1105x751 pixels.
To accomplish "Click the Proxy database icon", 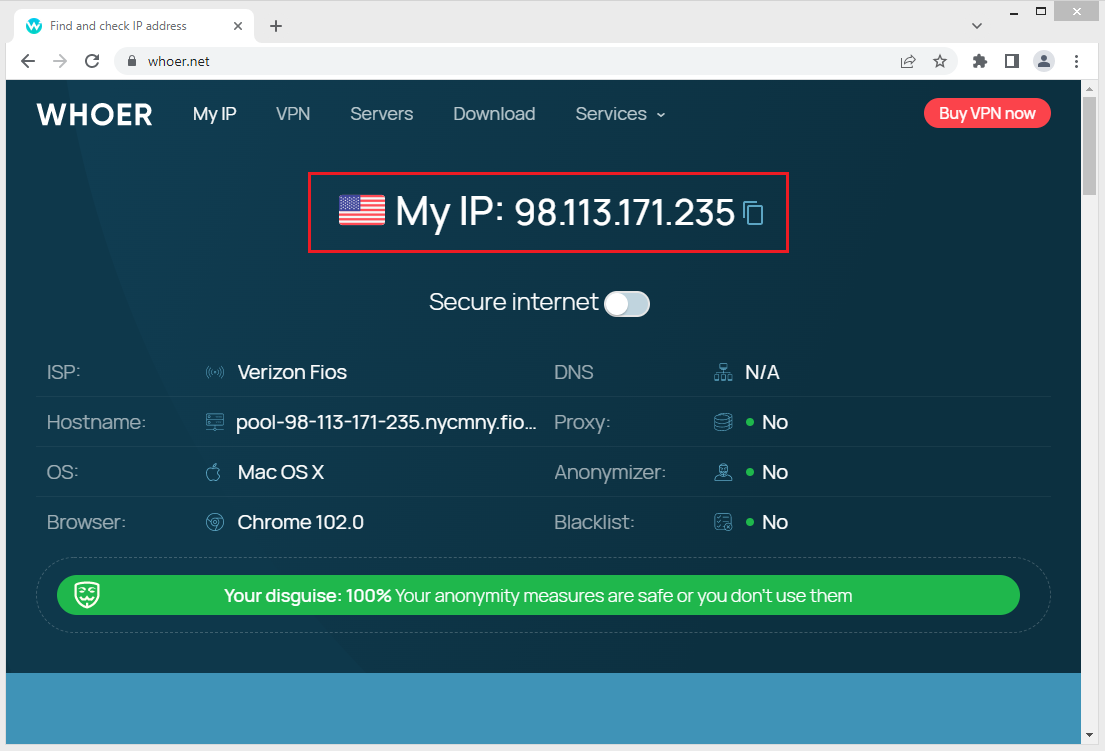I will coord(723,422).
